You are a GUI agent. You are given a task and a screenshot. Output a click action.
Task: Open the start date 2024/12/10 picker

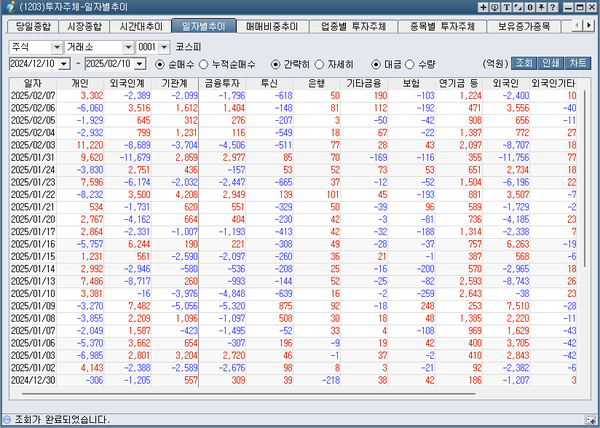66,63
